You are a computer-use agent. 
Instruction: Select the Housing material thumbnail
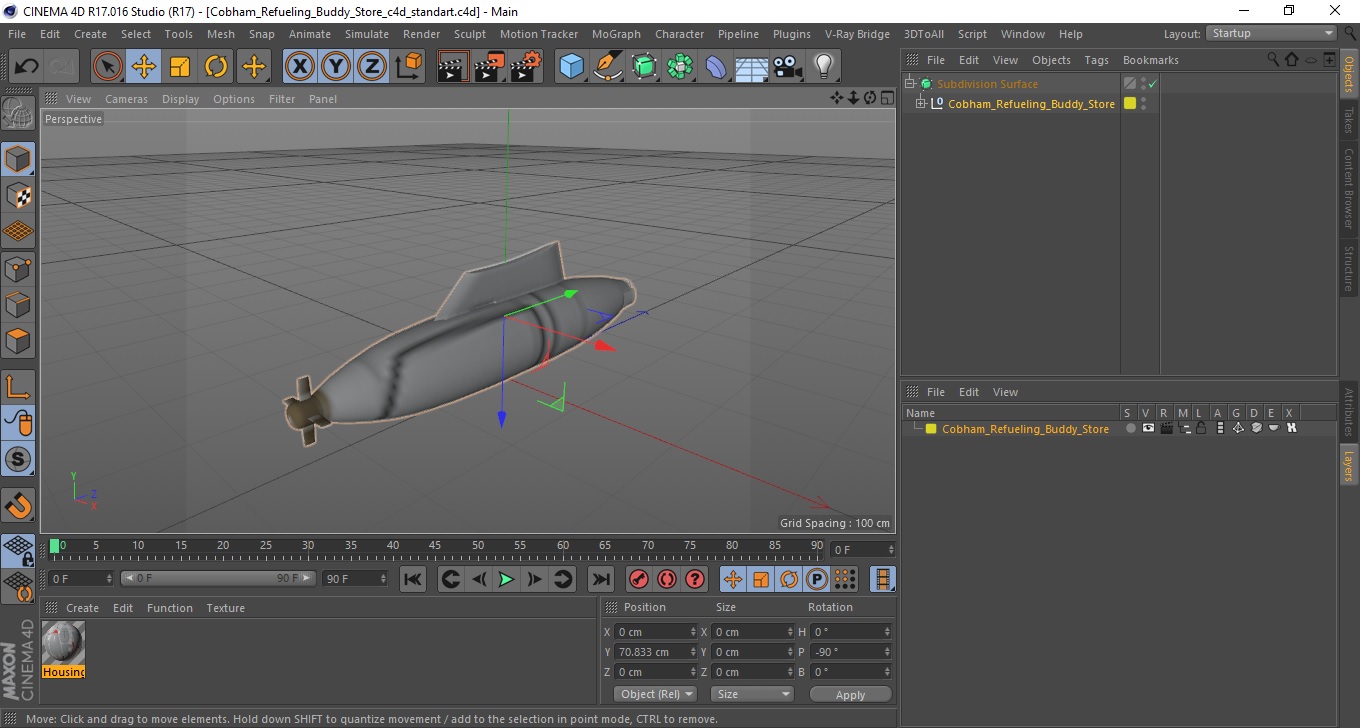coord(63,643)
